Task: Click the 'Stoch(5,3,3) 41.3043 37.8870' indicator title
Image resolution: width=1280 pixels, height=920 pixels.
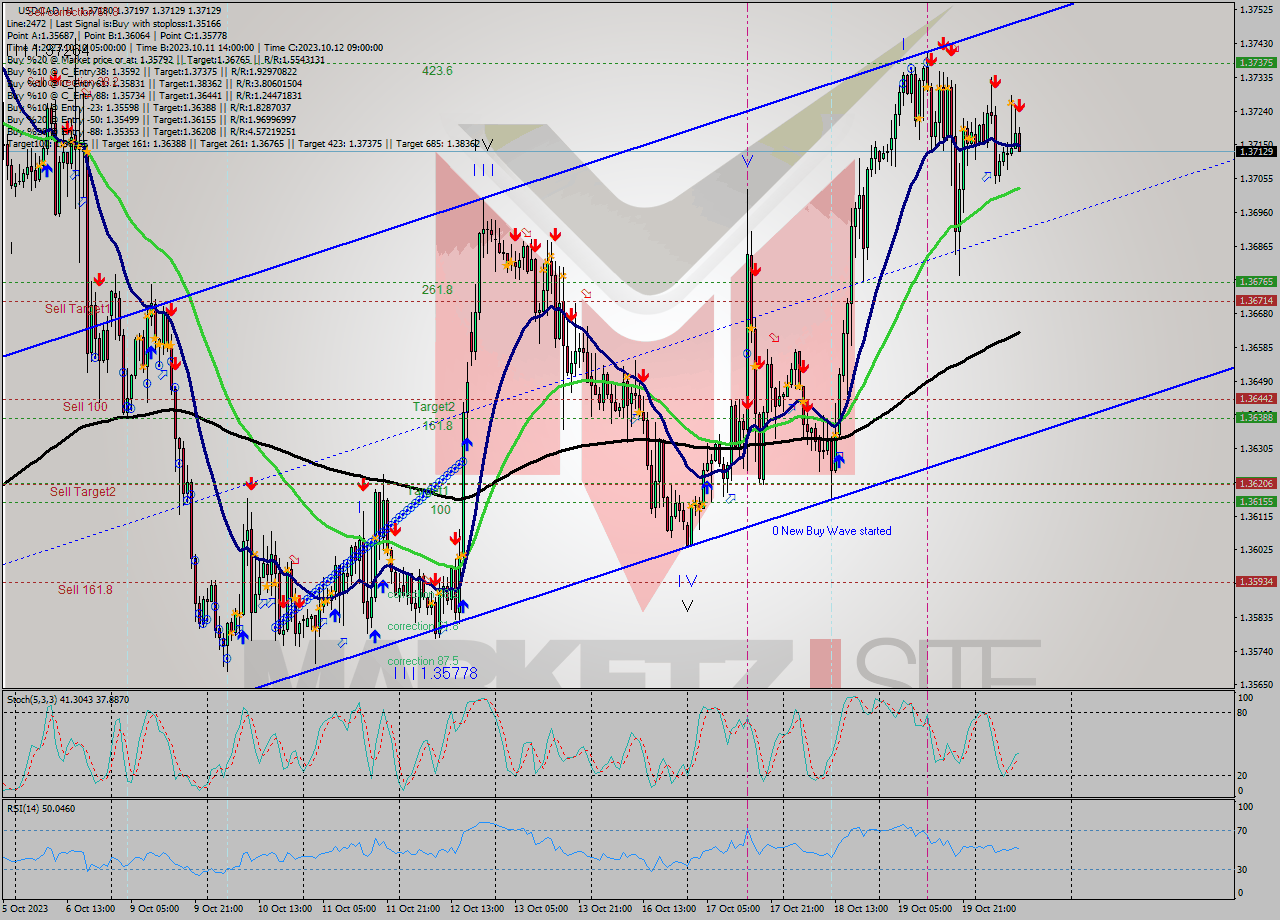Action: click(68, 699)
